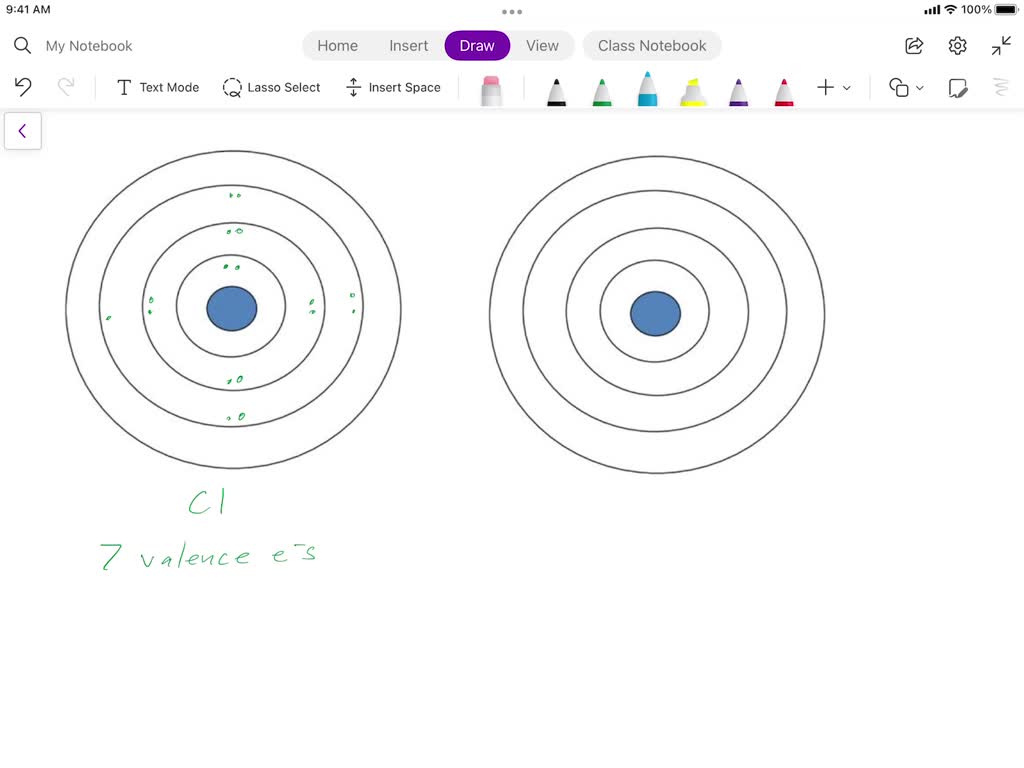The width and height of the screenshot is (1024, 768).
Task: Select the black pen
Action: pos(556,88)
